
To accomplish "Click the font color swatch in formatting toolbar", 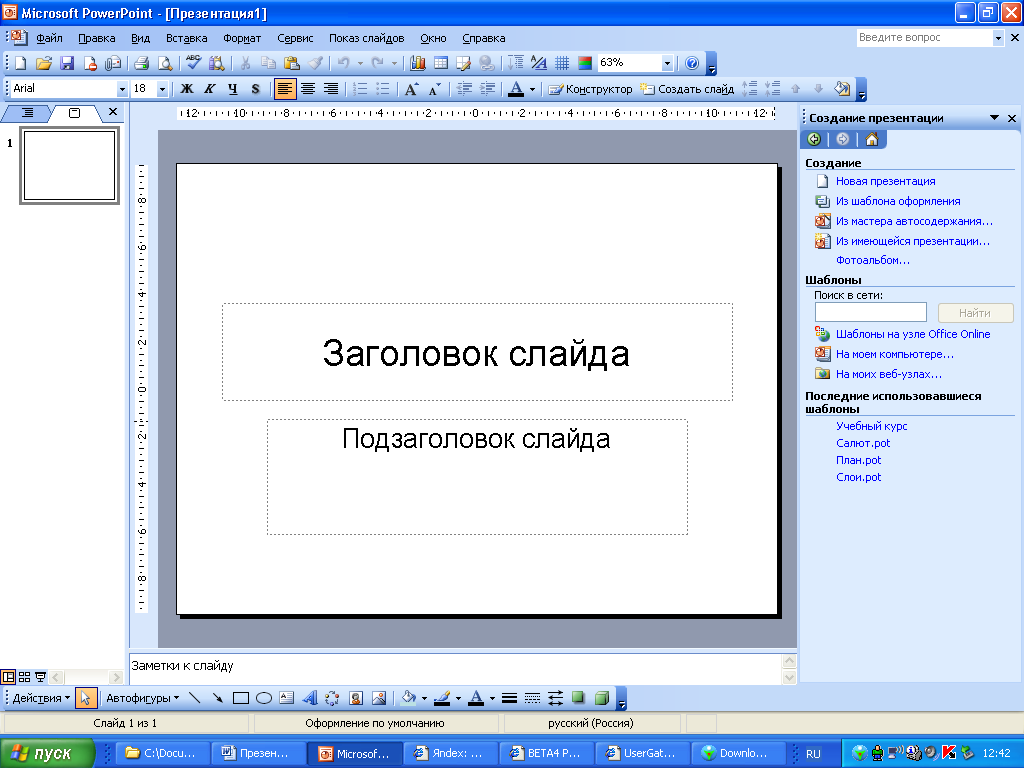I will (516, 89).
